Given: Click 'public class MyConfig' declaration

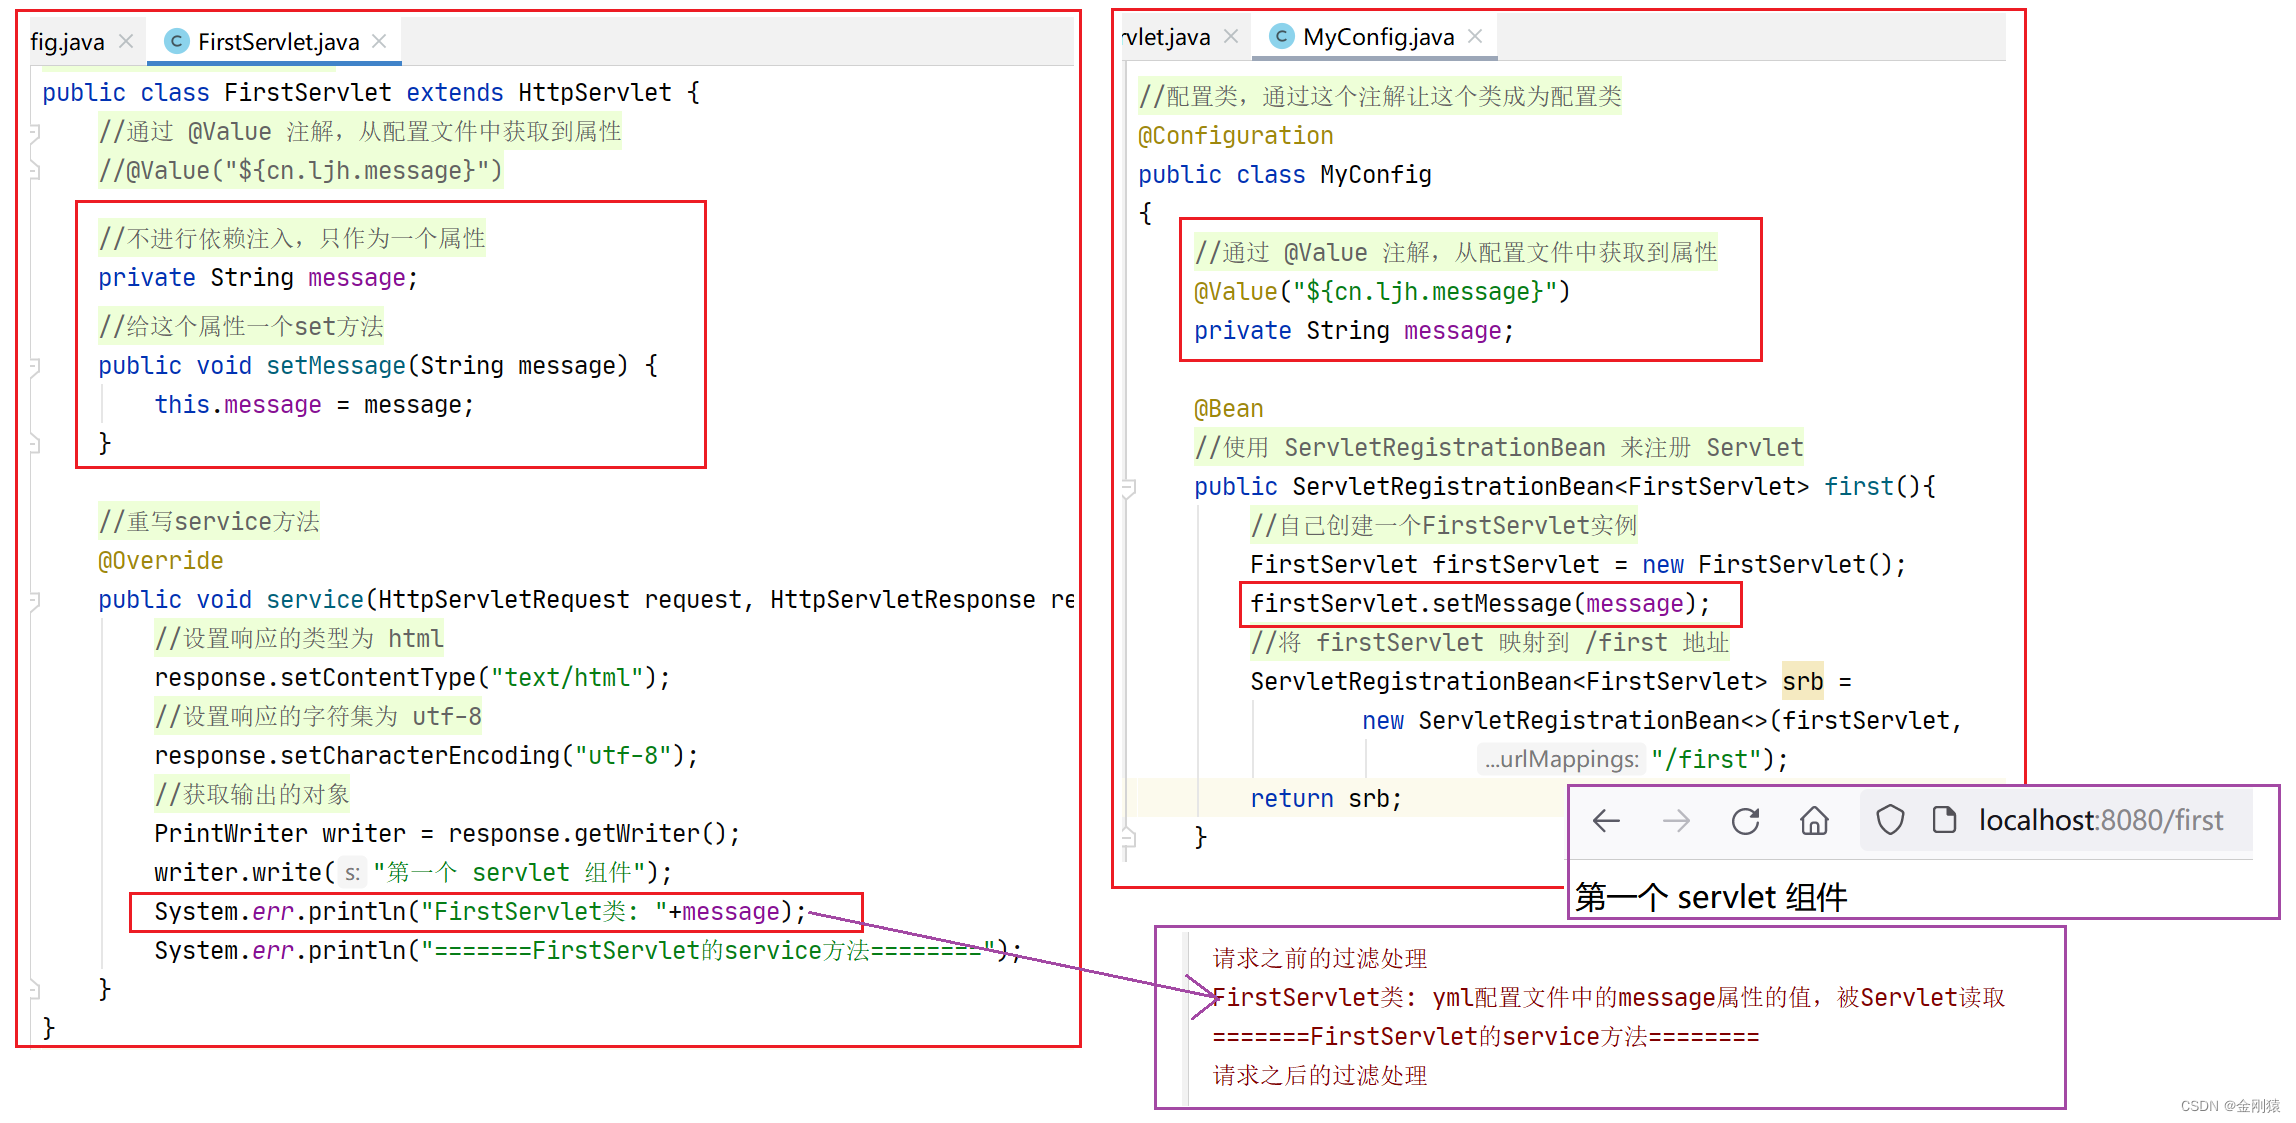Looking at the screenshot, I should coord(1285,175).
